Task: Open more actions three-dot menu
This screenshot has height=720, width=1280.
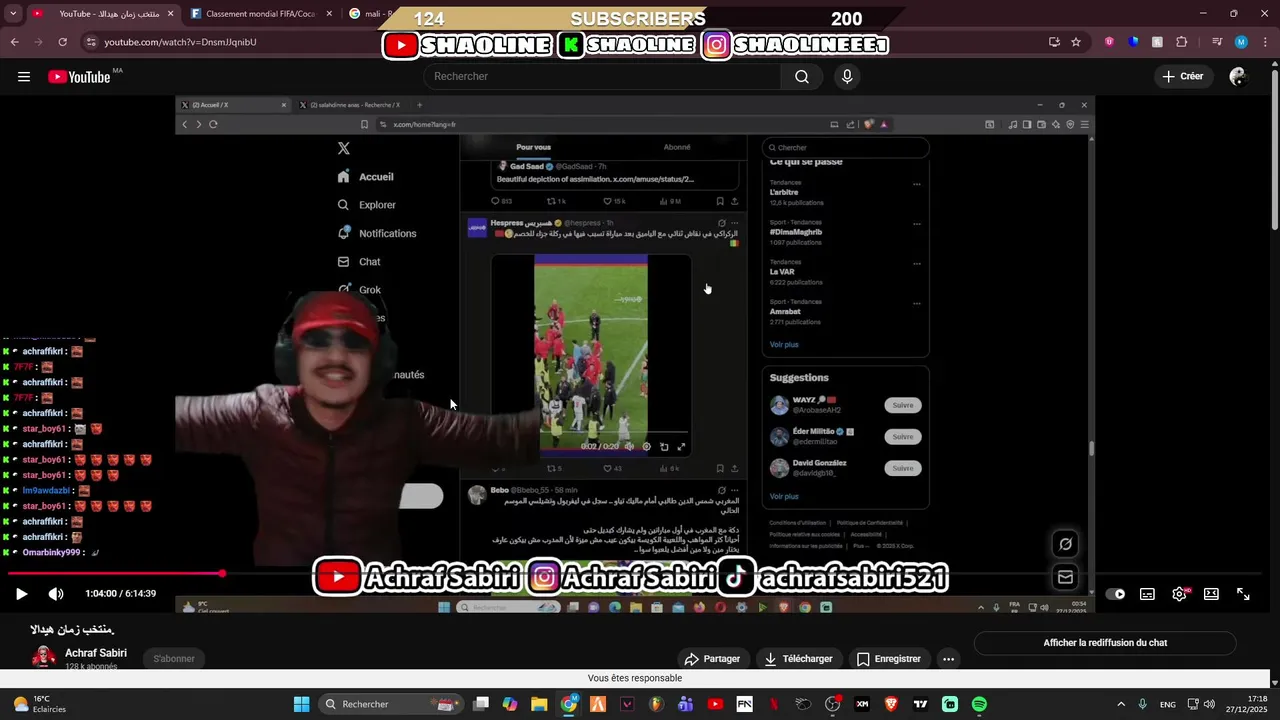Action: point(949,659)
